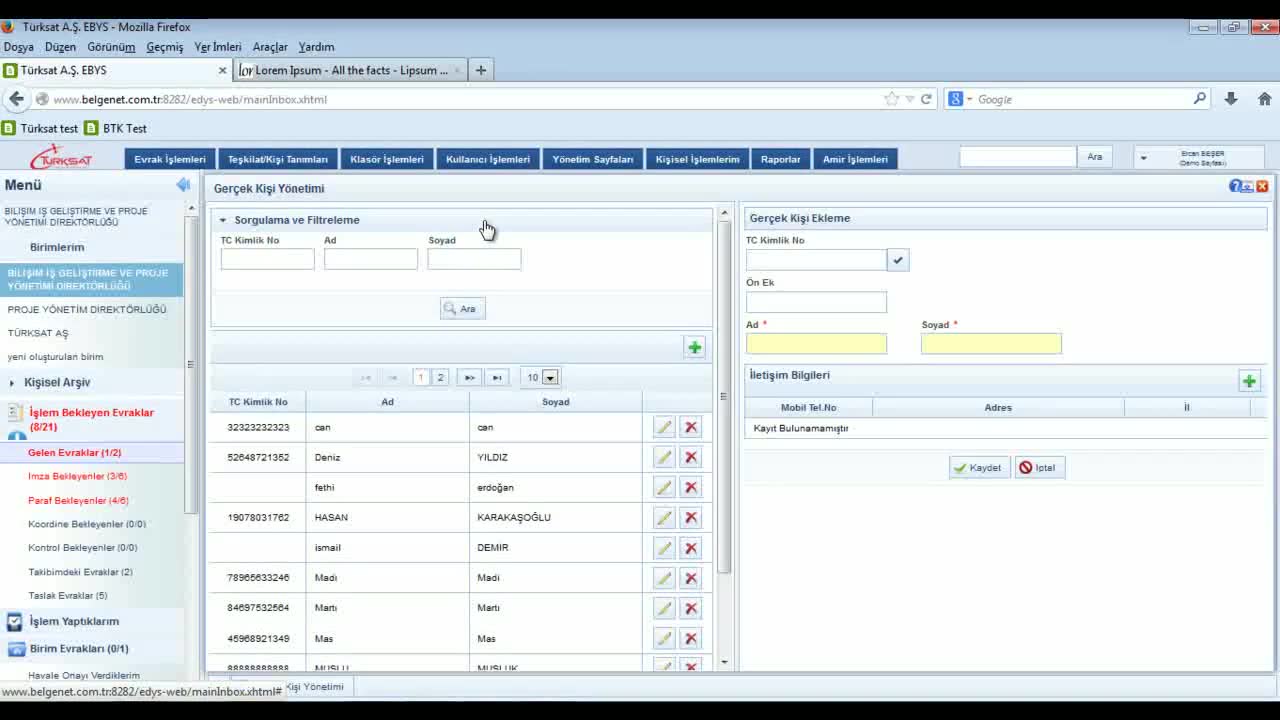The height and width of the screenshot is (720, 1280).
Task: Click the edit pencil icon for Deniz YILDIZ
Action: (663, 457)
